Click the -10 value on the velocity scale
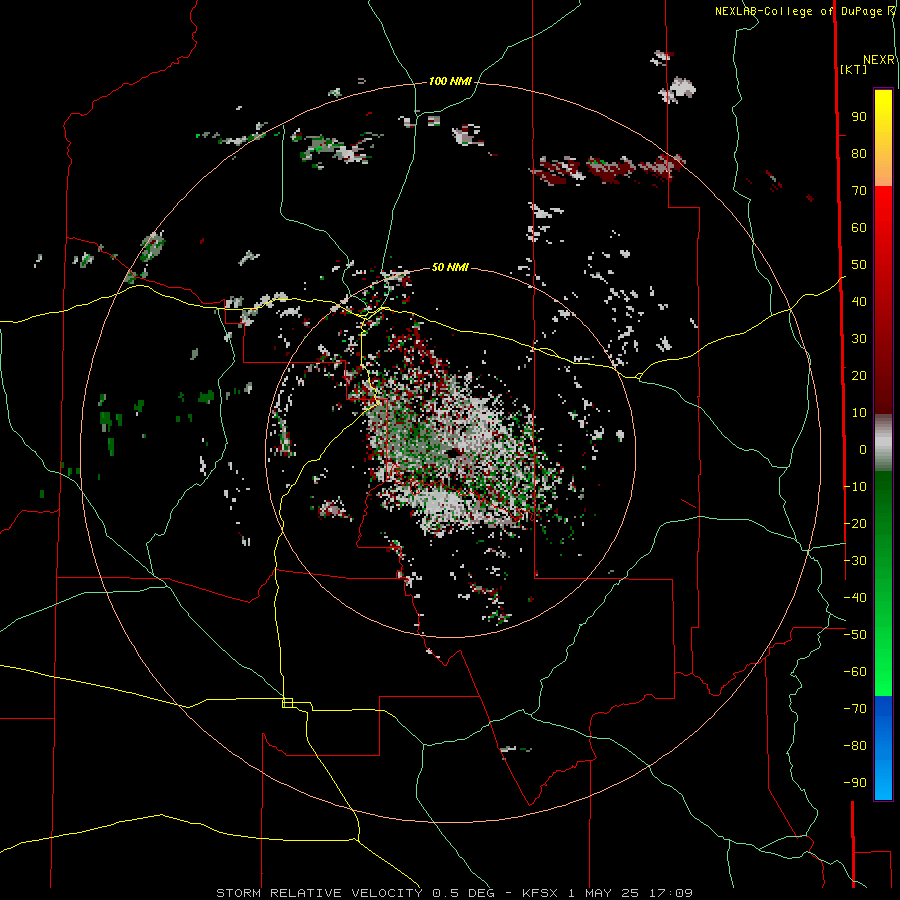The image size is (900, 900). point(855,487)
